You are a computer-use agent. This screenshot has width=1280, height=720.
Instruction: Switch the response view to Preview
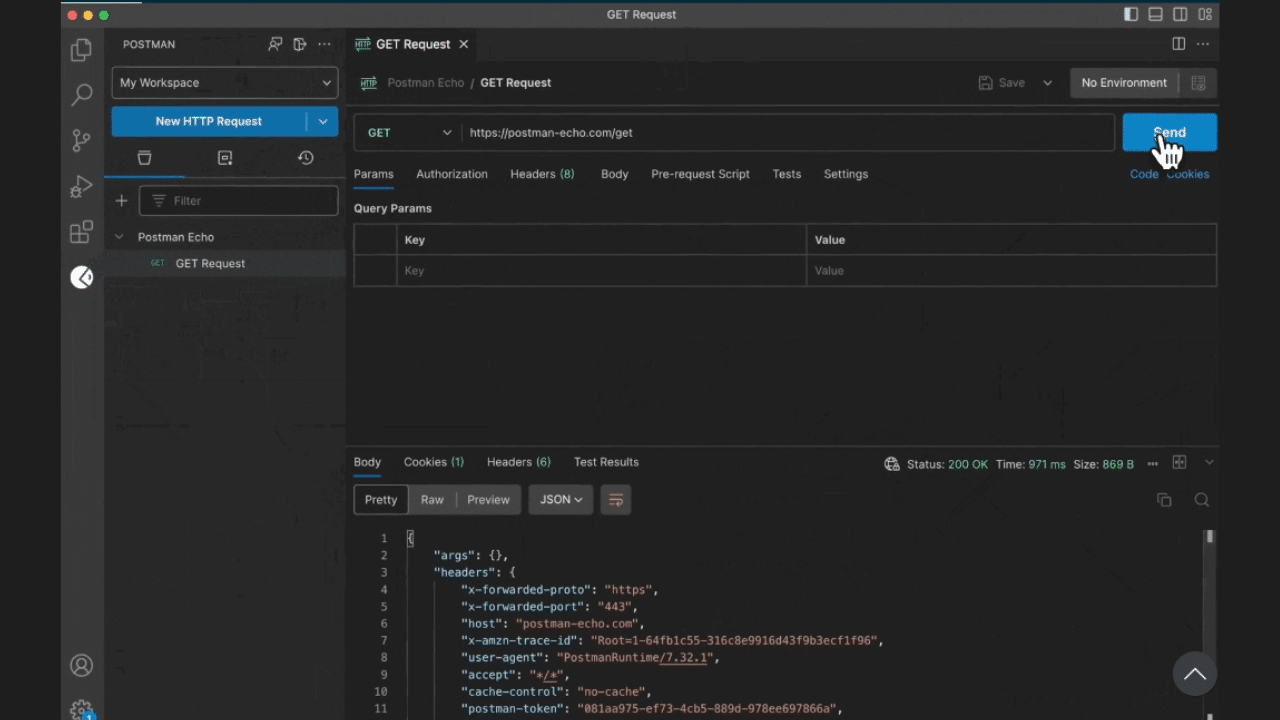click(488, 499)
